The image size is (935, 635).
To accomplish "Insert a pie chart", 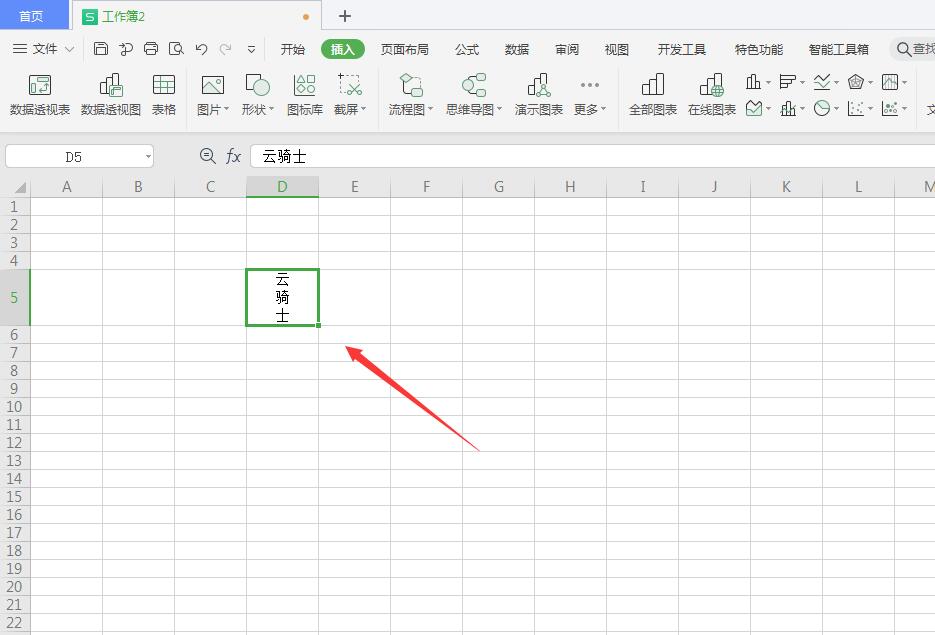I will [x=822, y=108].
